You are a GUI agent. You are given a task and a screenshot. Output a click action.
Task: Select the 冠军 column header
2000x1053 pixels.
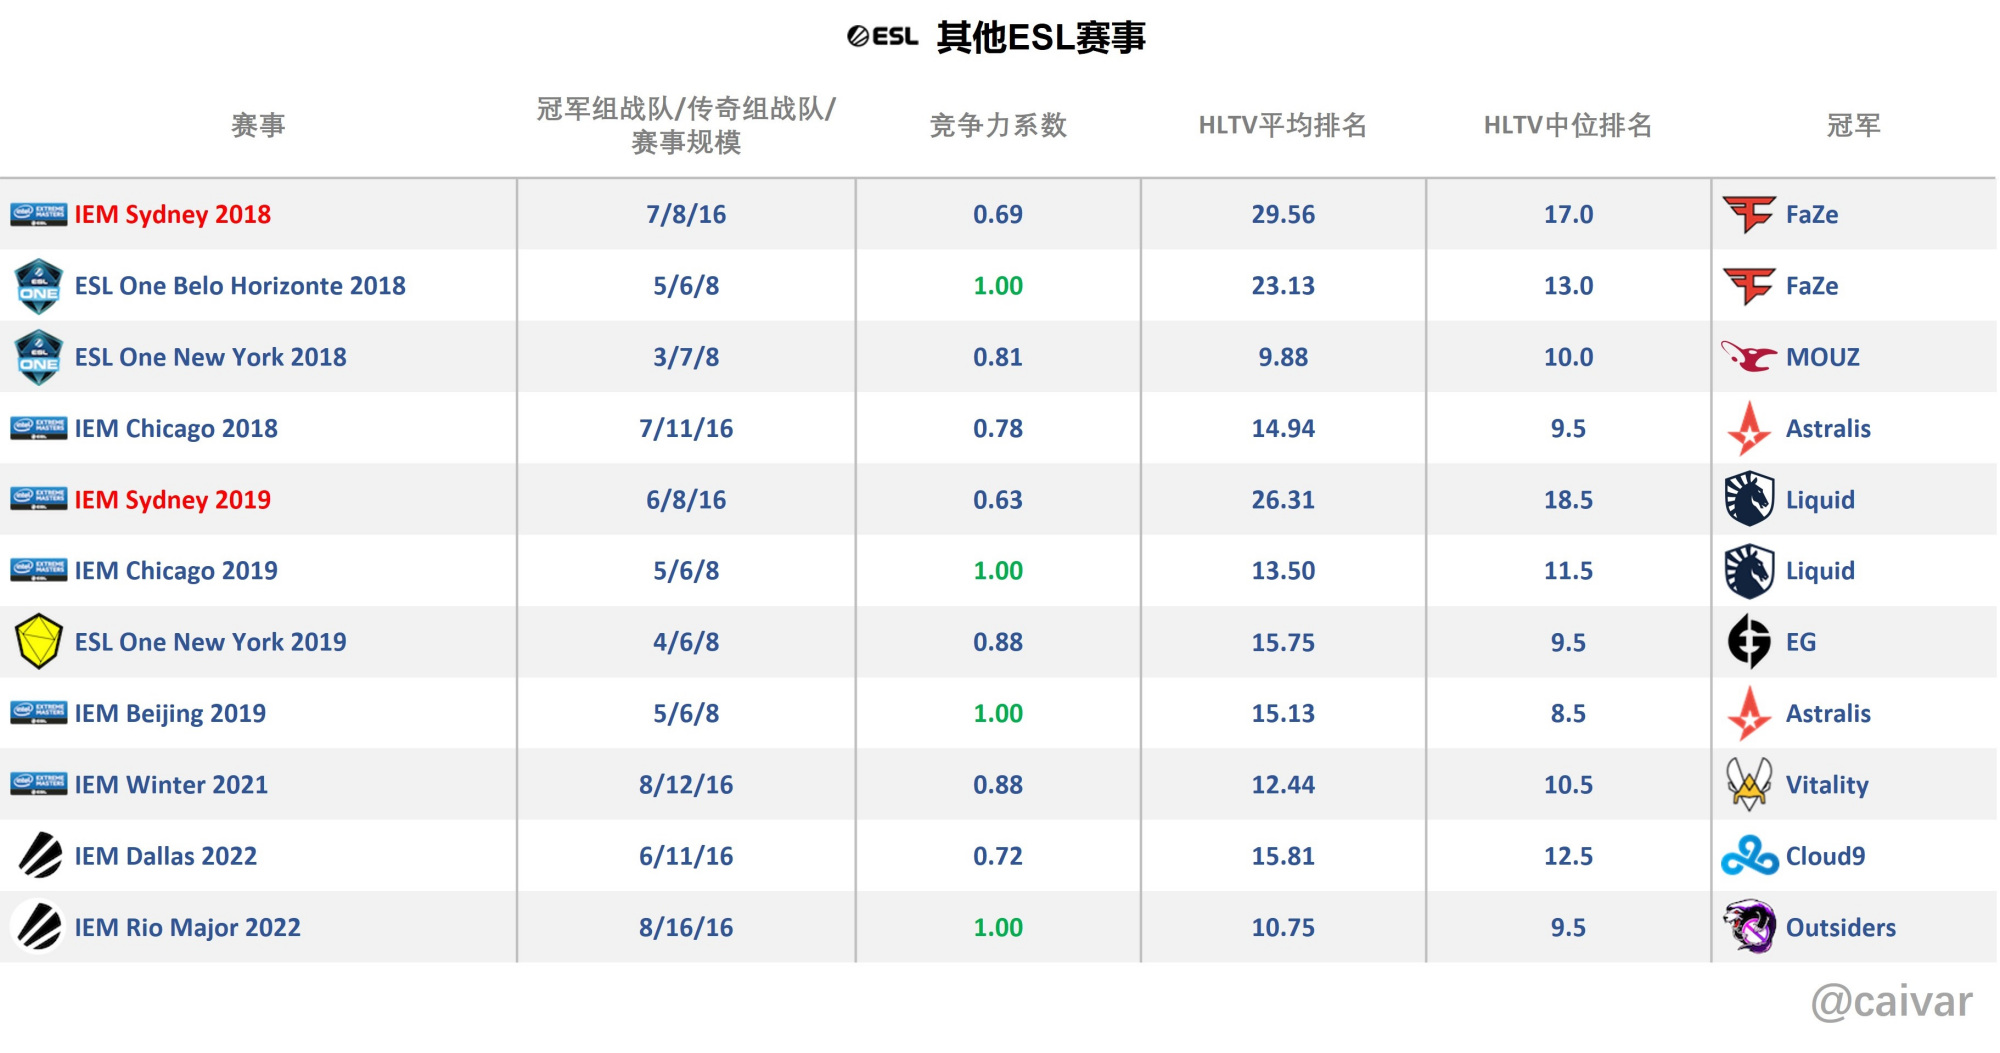[1854, 125]
